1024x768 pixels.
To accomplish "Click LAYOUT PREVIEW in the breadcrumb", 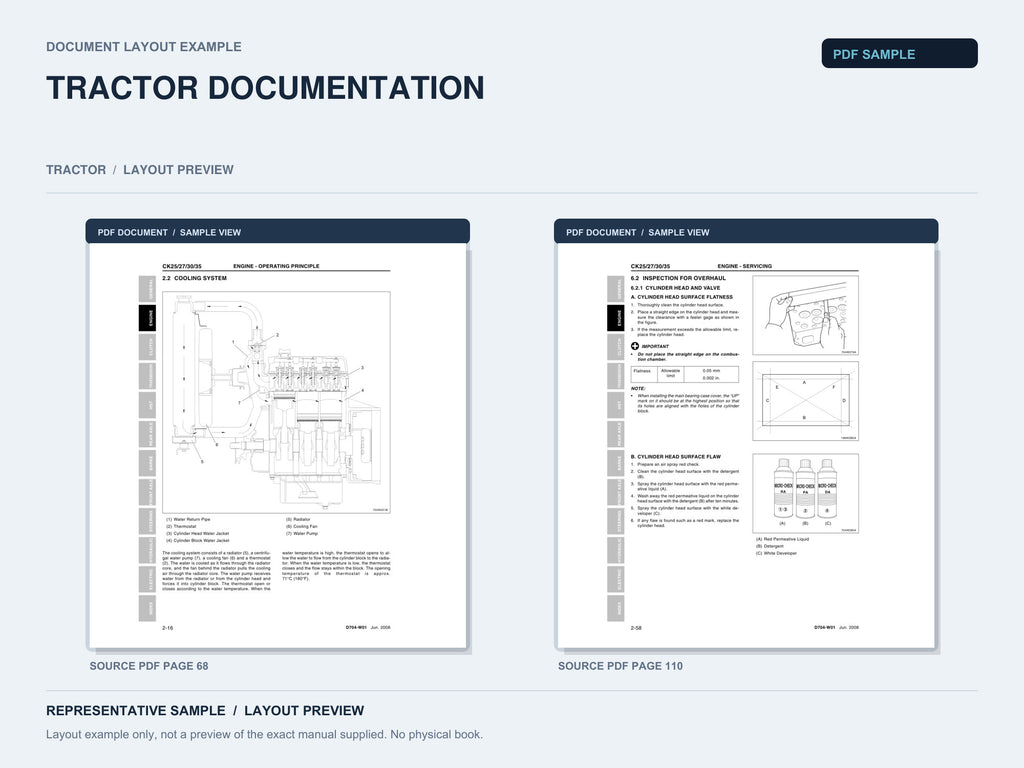I will pyautogui.click(x=178, y=170).
